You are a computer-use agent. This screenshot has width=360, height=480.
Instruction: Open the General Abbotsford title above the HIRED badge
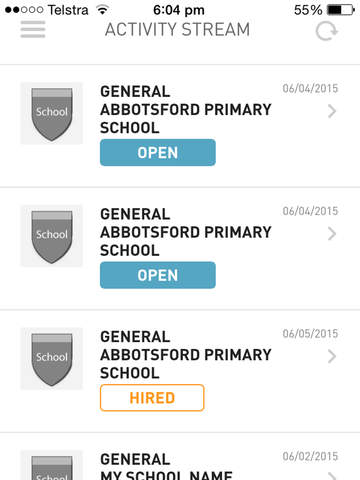pos(186,355)
